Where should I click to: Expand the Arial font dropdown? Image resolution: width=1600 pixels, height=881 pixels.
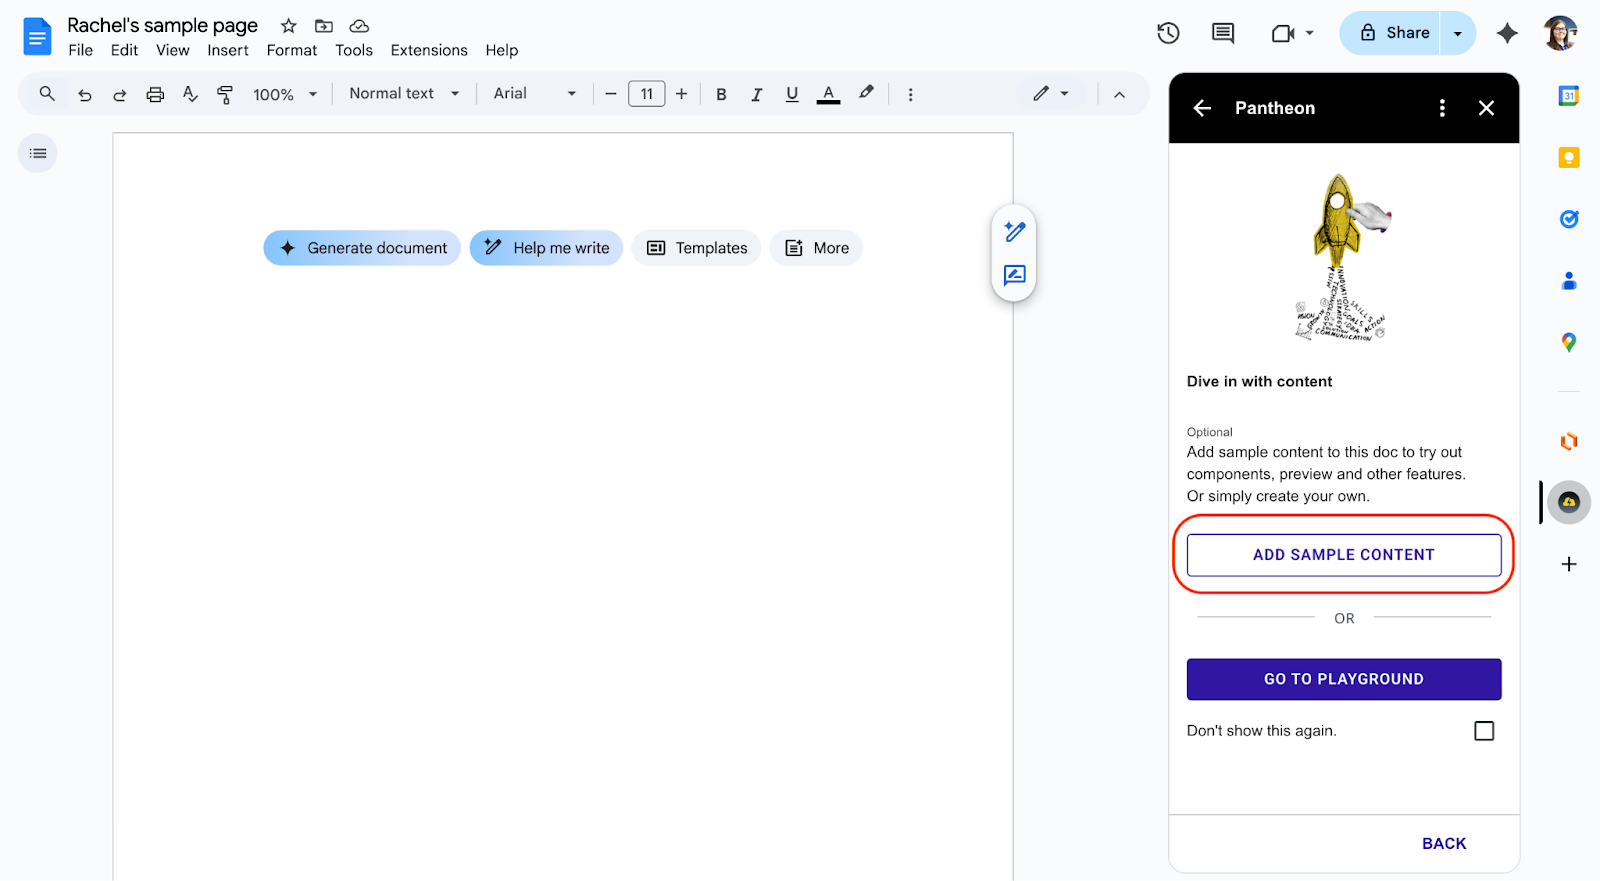[x=534, y=94]
